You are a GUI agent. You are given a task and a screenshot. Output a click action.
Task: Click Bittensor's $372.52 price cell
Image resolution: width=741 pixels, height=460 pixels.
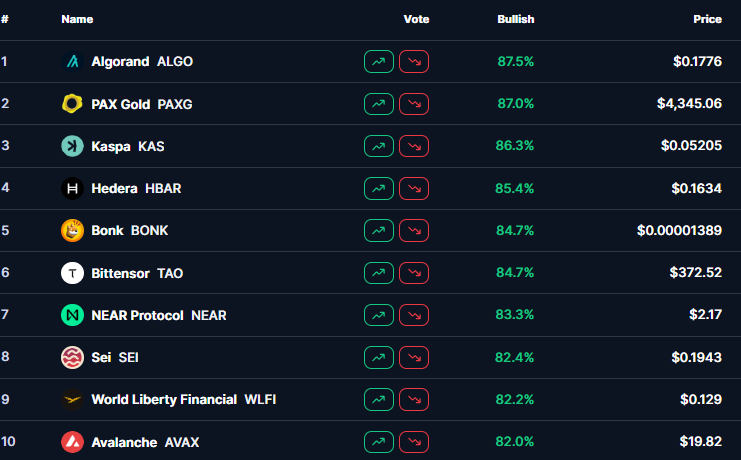pyautogui.click(x=695, y=273)
